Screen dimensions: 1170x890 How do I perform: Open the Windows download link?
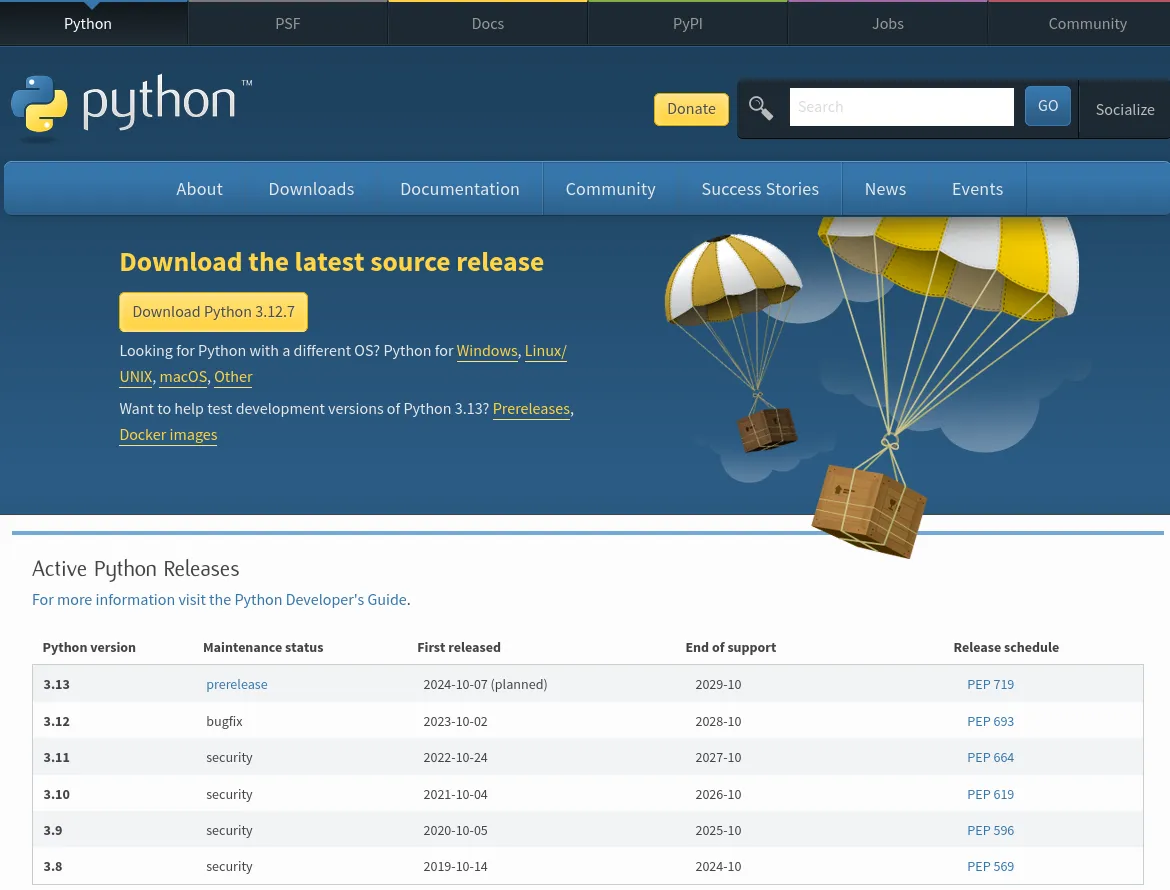tap(487, 350)
